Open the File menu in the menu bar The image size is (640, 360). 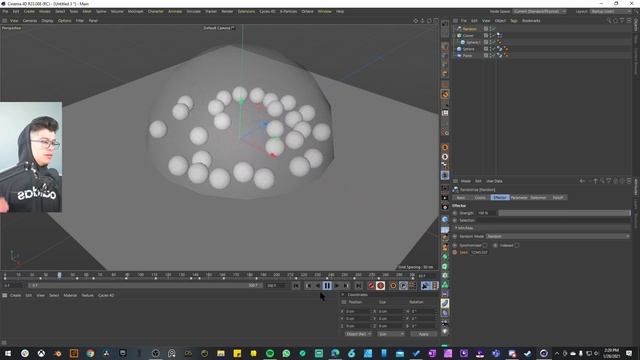[5, 11]
